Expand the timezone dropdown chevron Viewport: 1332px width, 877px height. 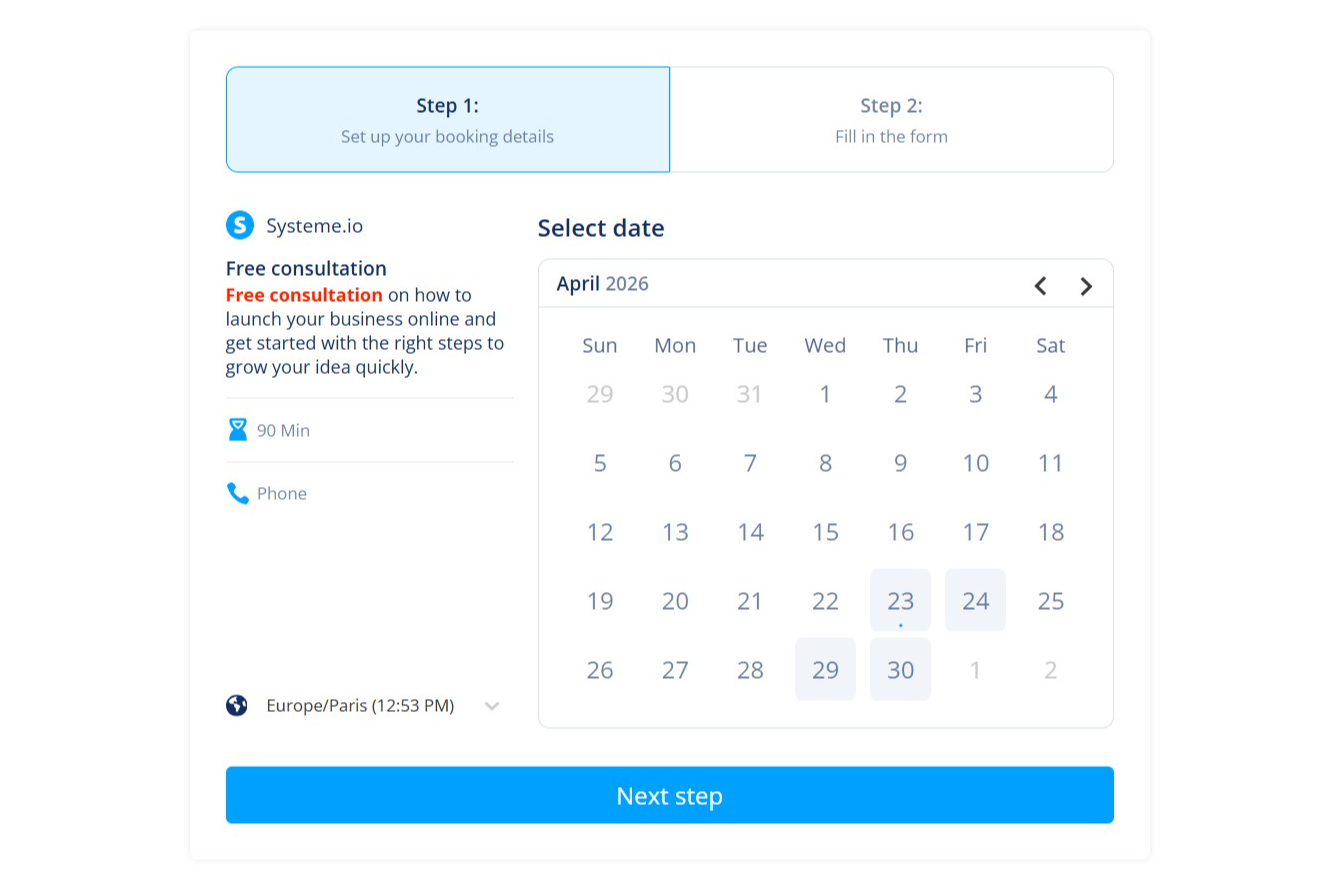pos(491,706)
